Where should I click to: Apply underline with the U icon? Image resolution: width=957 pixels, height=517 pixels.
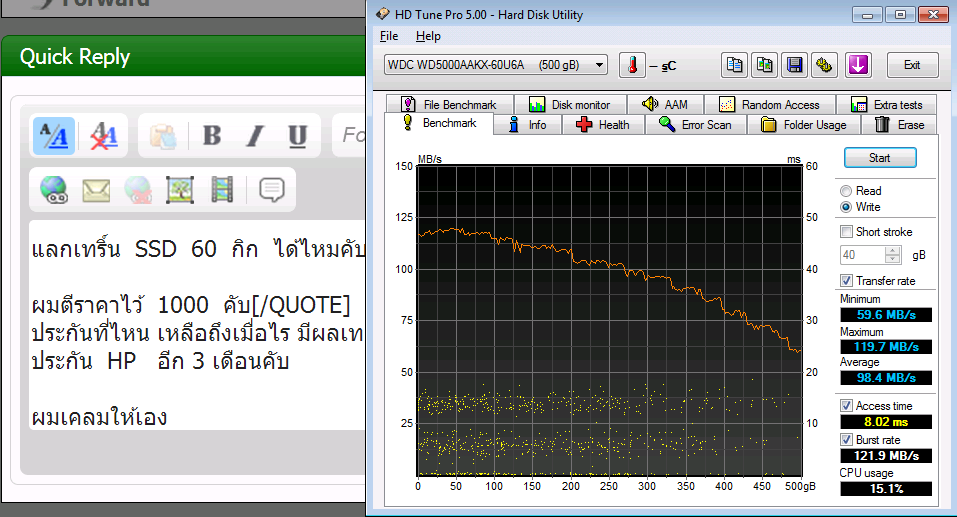click(x=297, y=136)
